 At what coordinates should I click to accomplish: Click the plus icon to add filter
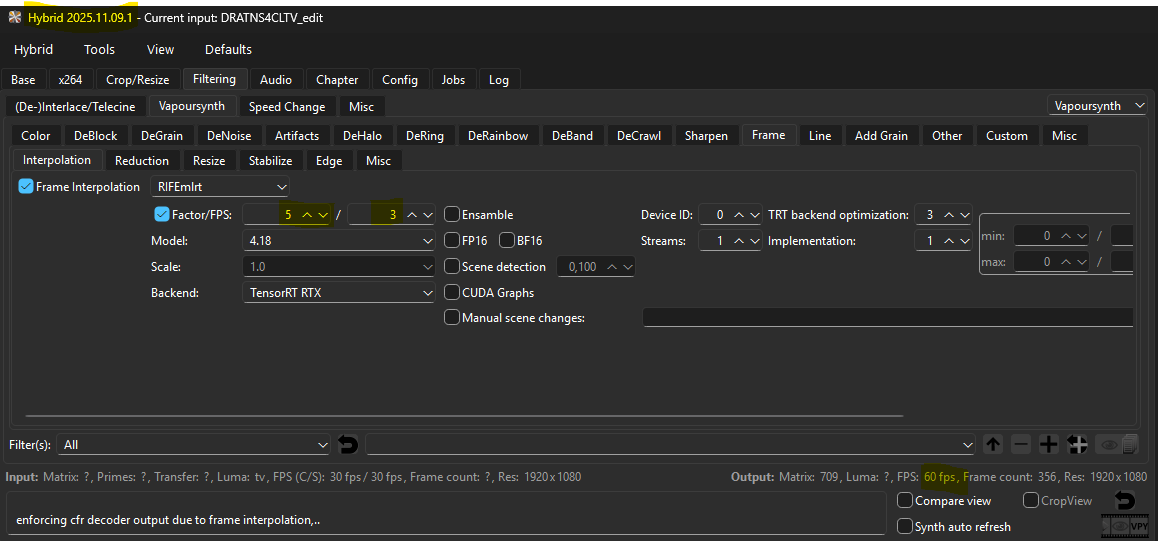click(x=1048, y=444)
